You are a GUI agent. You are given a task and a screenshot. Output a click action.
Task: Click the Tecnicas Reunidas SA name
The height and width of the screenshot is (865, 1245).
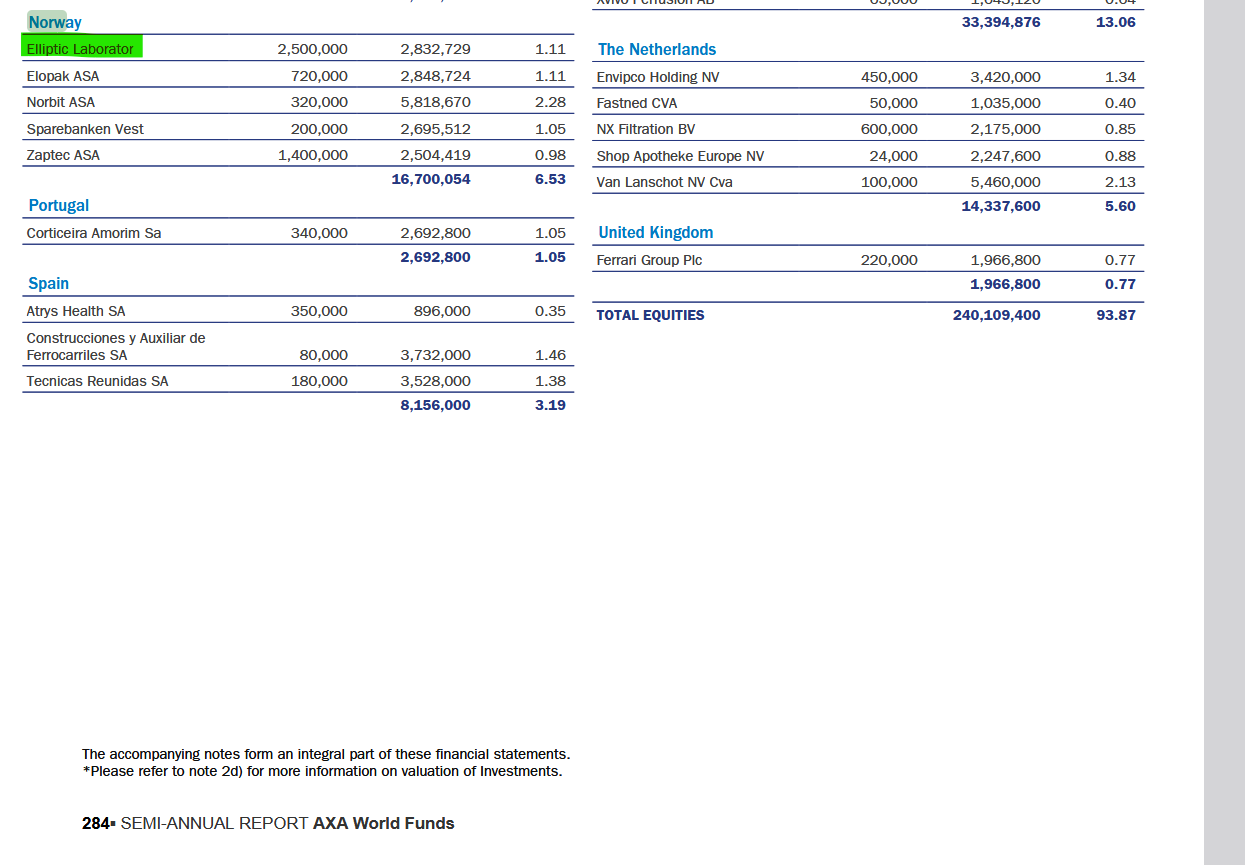tap(97, 381)
